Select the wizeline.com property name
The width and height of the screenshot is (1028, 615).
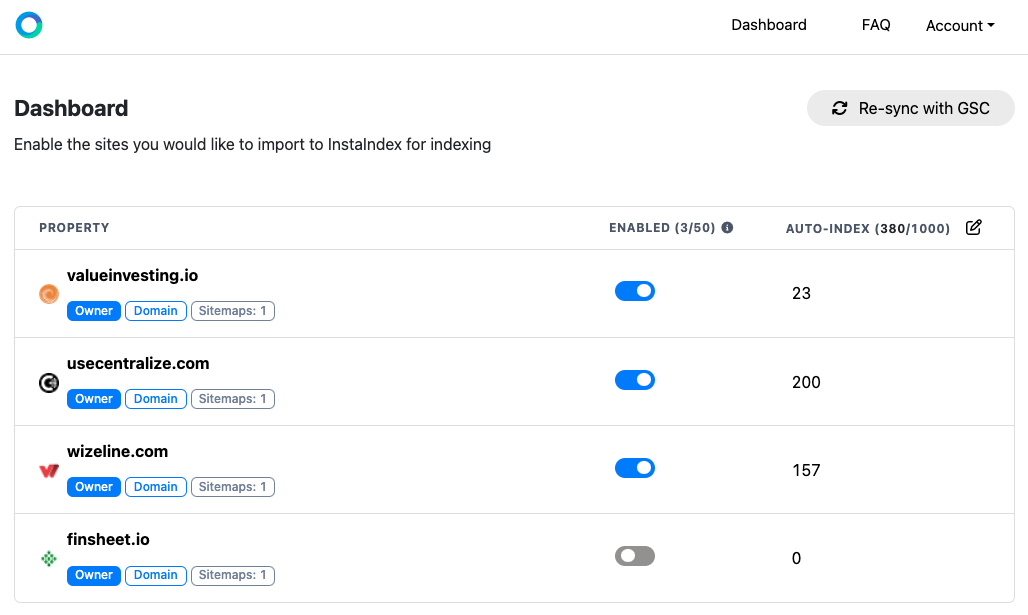(117, 451)
